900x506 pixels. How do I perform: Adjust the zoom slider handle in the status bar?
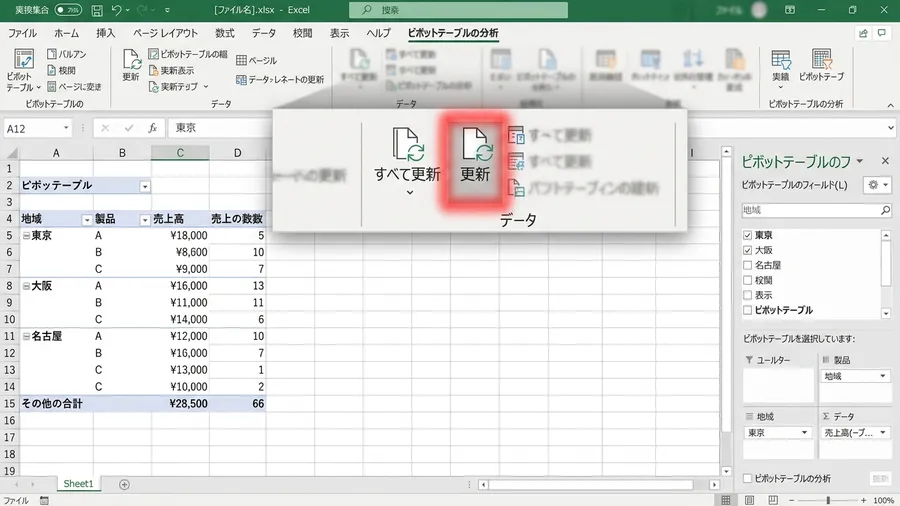(x=828, y=500)
